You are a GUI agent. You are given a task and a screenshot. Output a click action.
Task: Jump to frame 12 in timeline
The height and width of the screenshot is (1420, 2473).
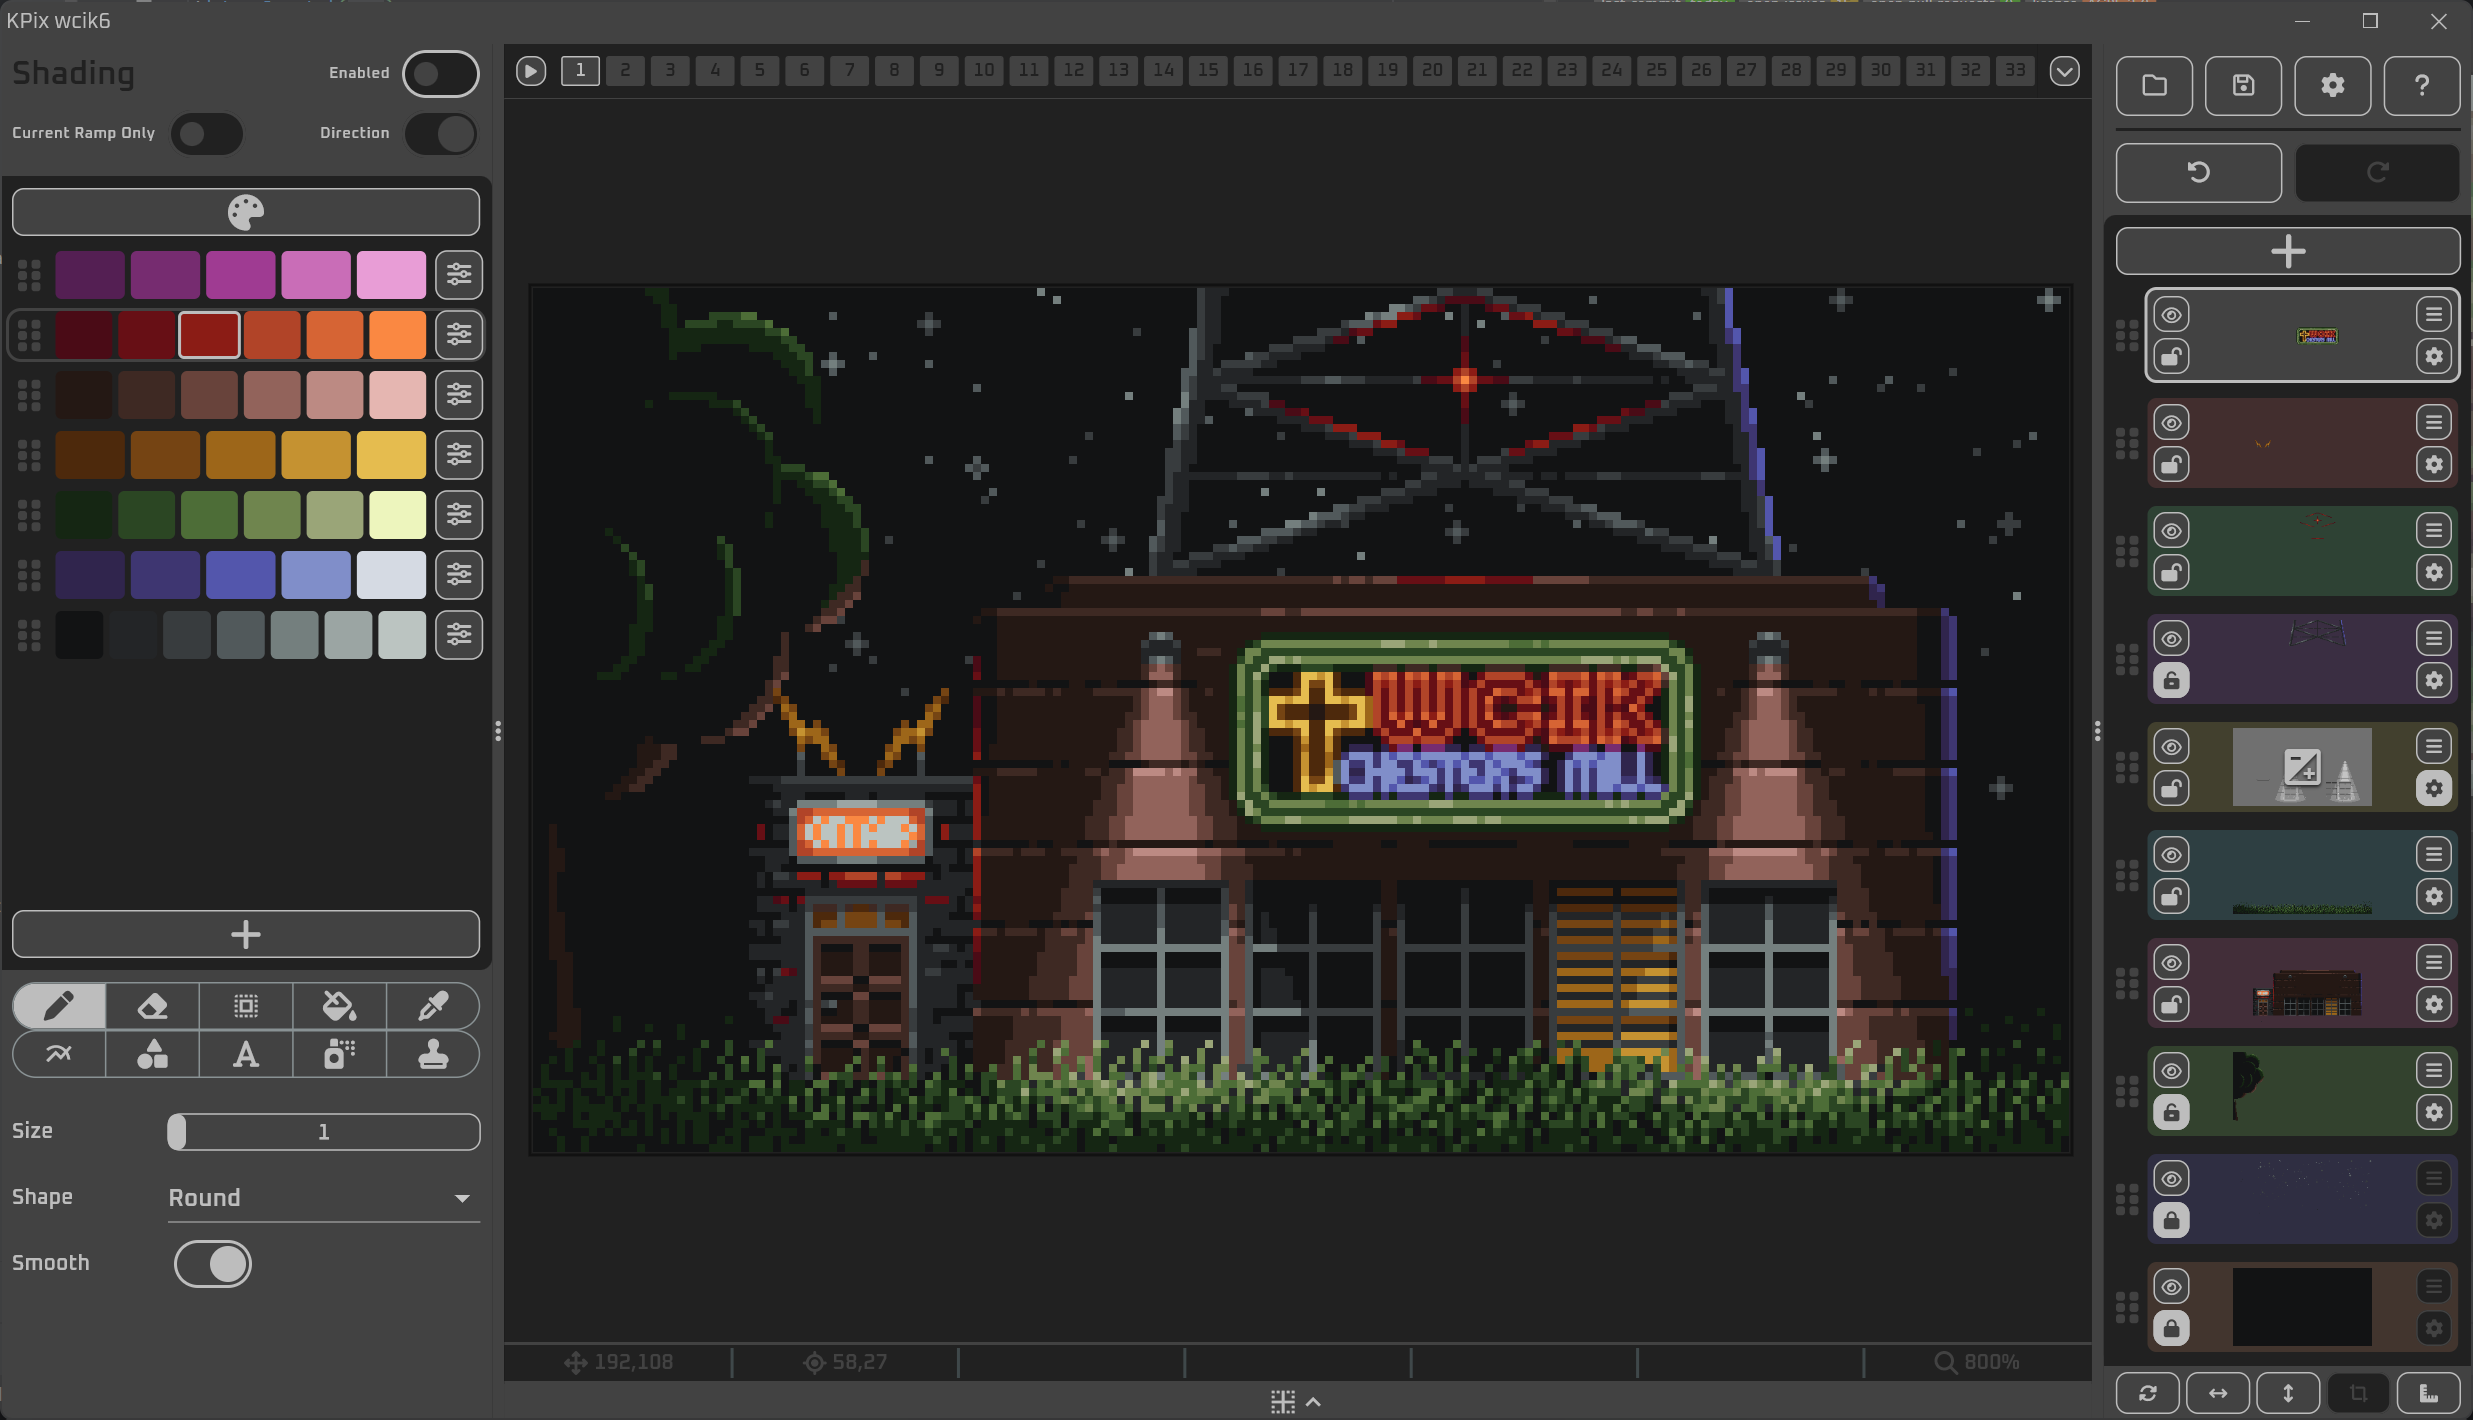pyautogui.click(x=1073, y=70)
